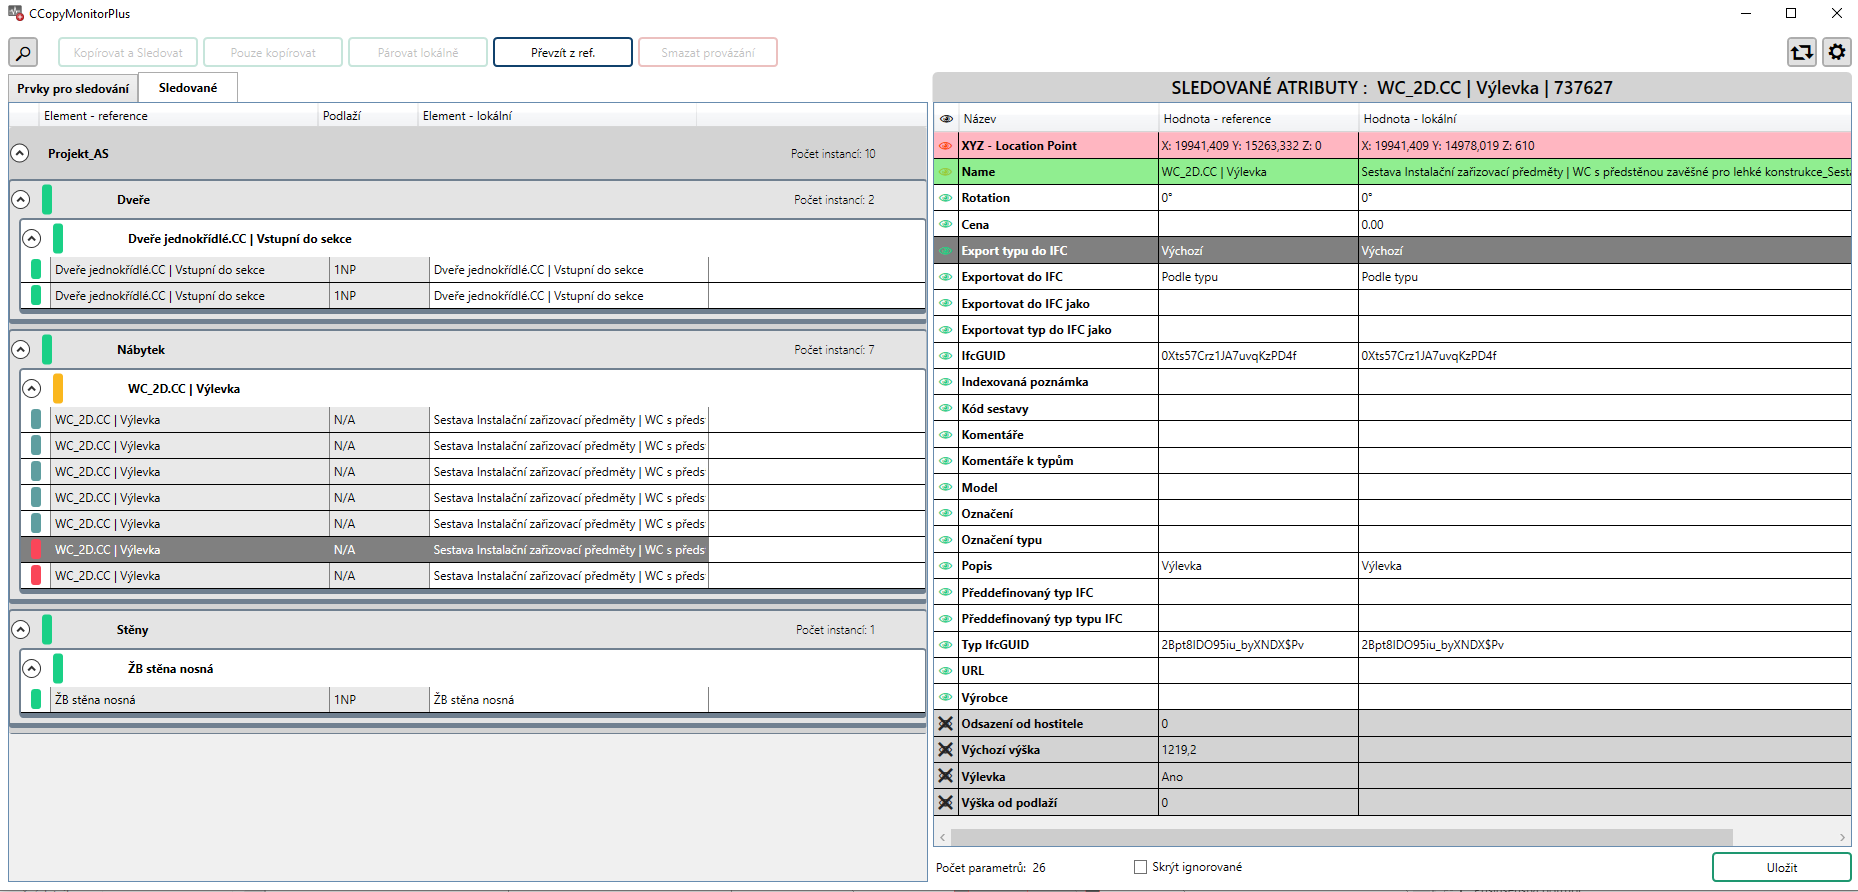Screen dimensions: 1858x892
Task: Collapse ŽB stěna nosná type group
Action: (31, 669)
